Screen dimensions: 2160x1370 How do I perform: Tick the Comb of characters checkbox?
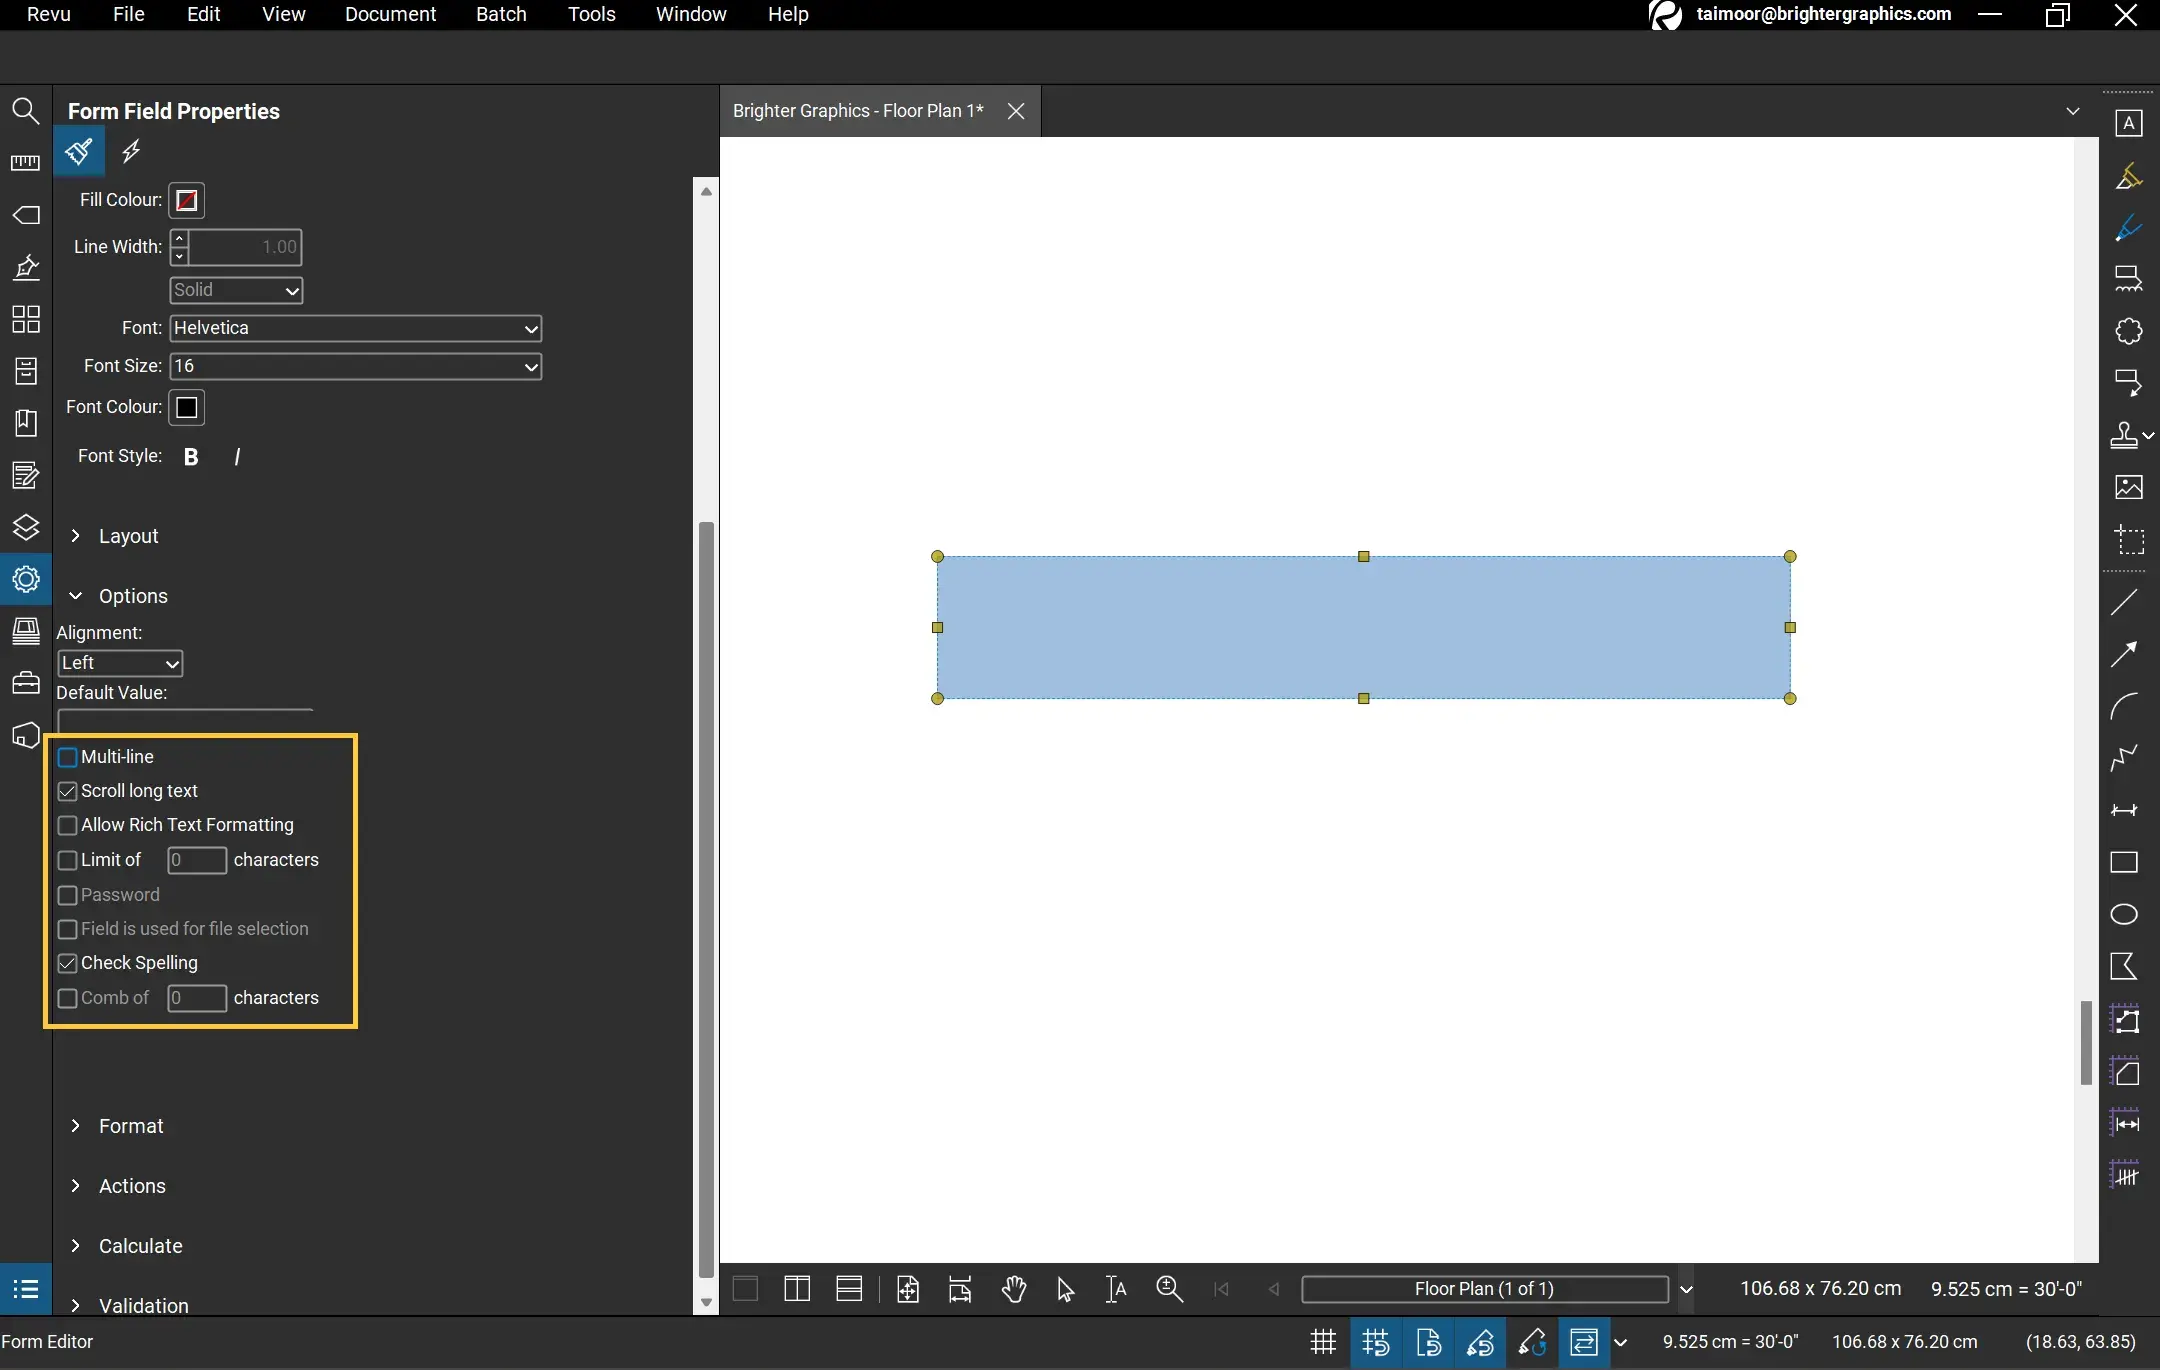coord(68,998)
